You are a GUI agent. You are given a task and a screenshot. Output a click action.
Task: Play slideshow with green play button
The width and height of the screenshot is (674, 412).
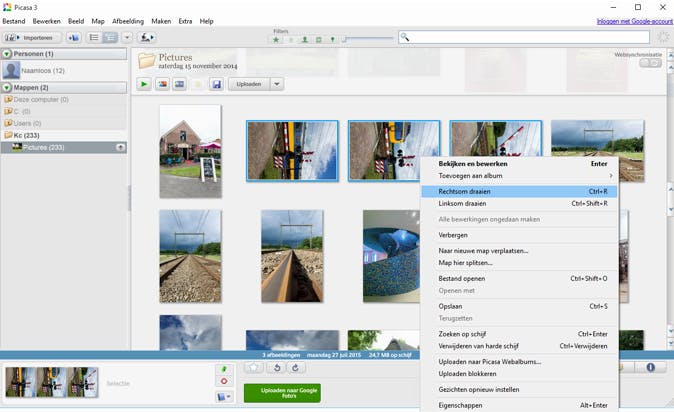point(144,84)
